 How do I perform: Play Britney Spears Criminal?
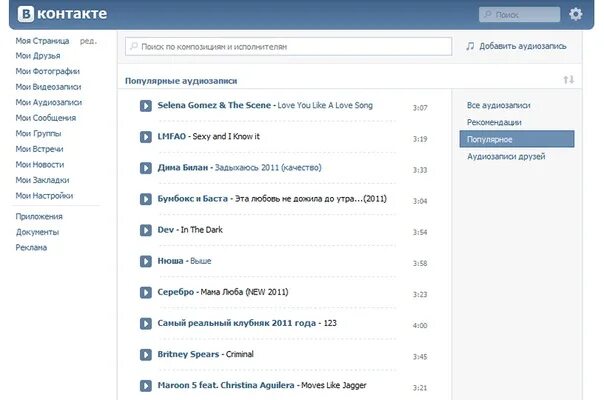pos(146,355)
